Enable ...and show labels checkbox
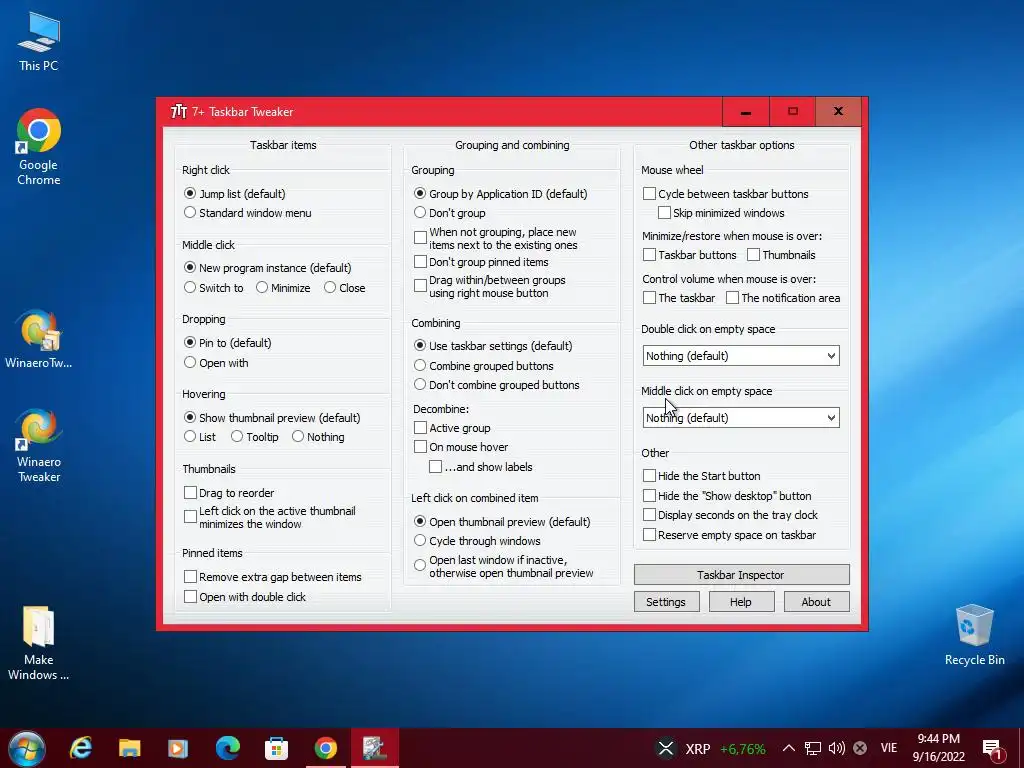Screen dimensions: 1024x768 point(481,468)
